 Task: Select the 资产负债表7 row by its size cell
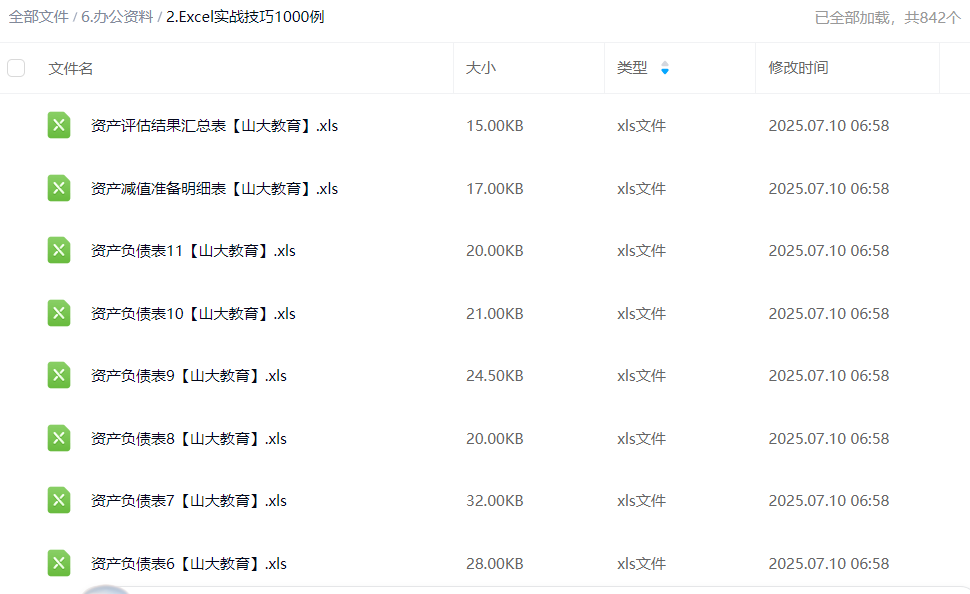tap(494, 501)
